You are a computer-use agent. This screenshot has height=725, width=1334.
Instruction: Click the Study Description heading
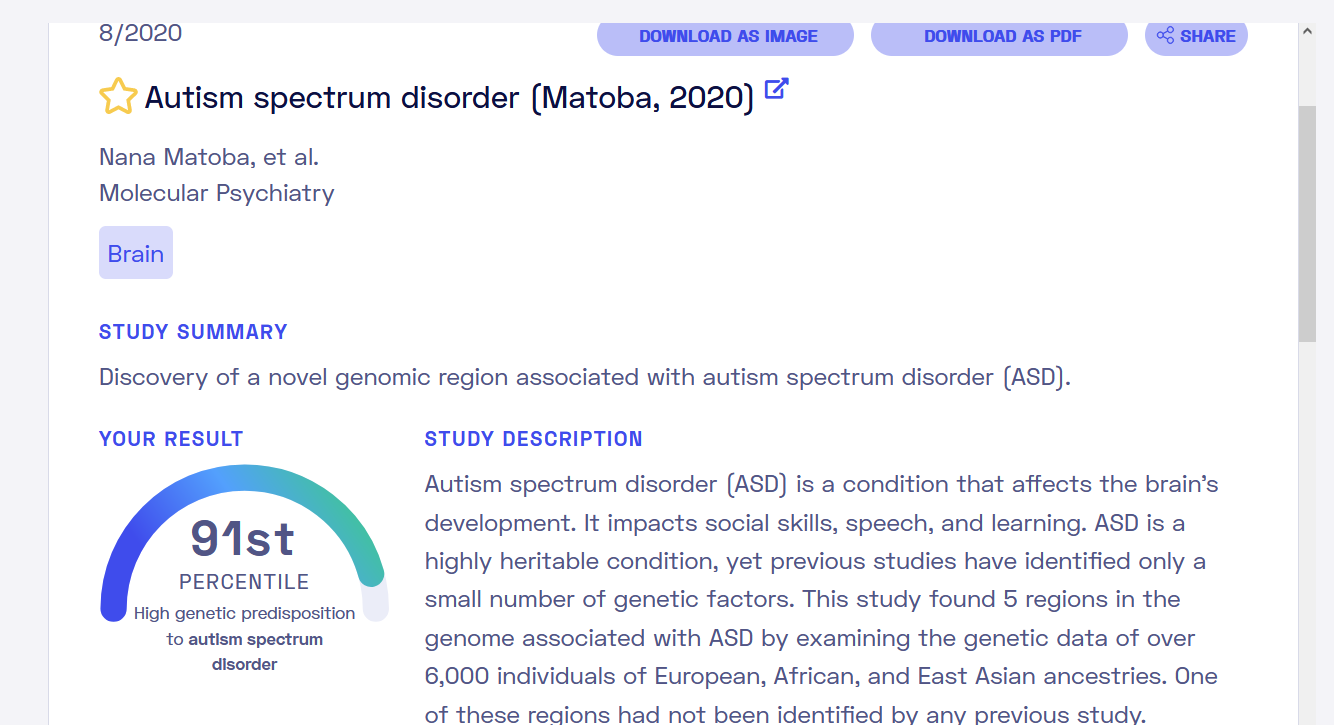(x=533, y=439)
